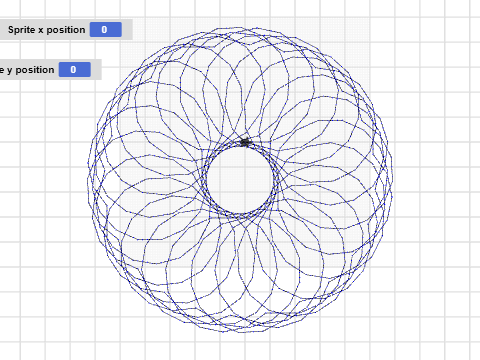The image size is (480, 360).
Task: Select the Sprite x position monitor label
Action: tap(46, 30)
